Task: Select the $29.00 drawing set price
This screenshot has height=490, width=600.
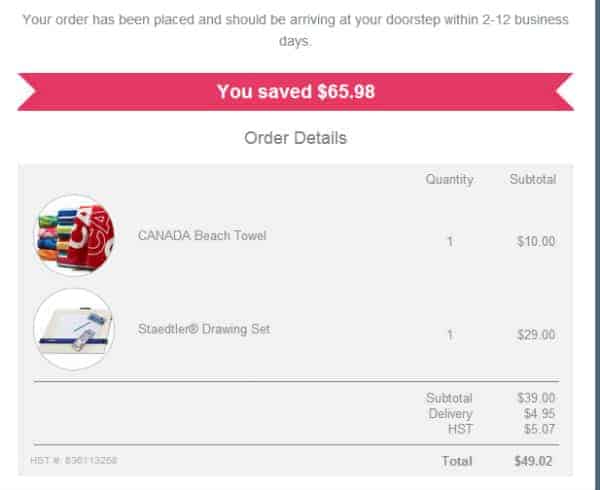Action: [536, 335]
